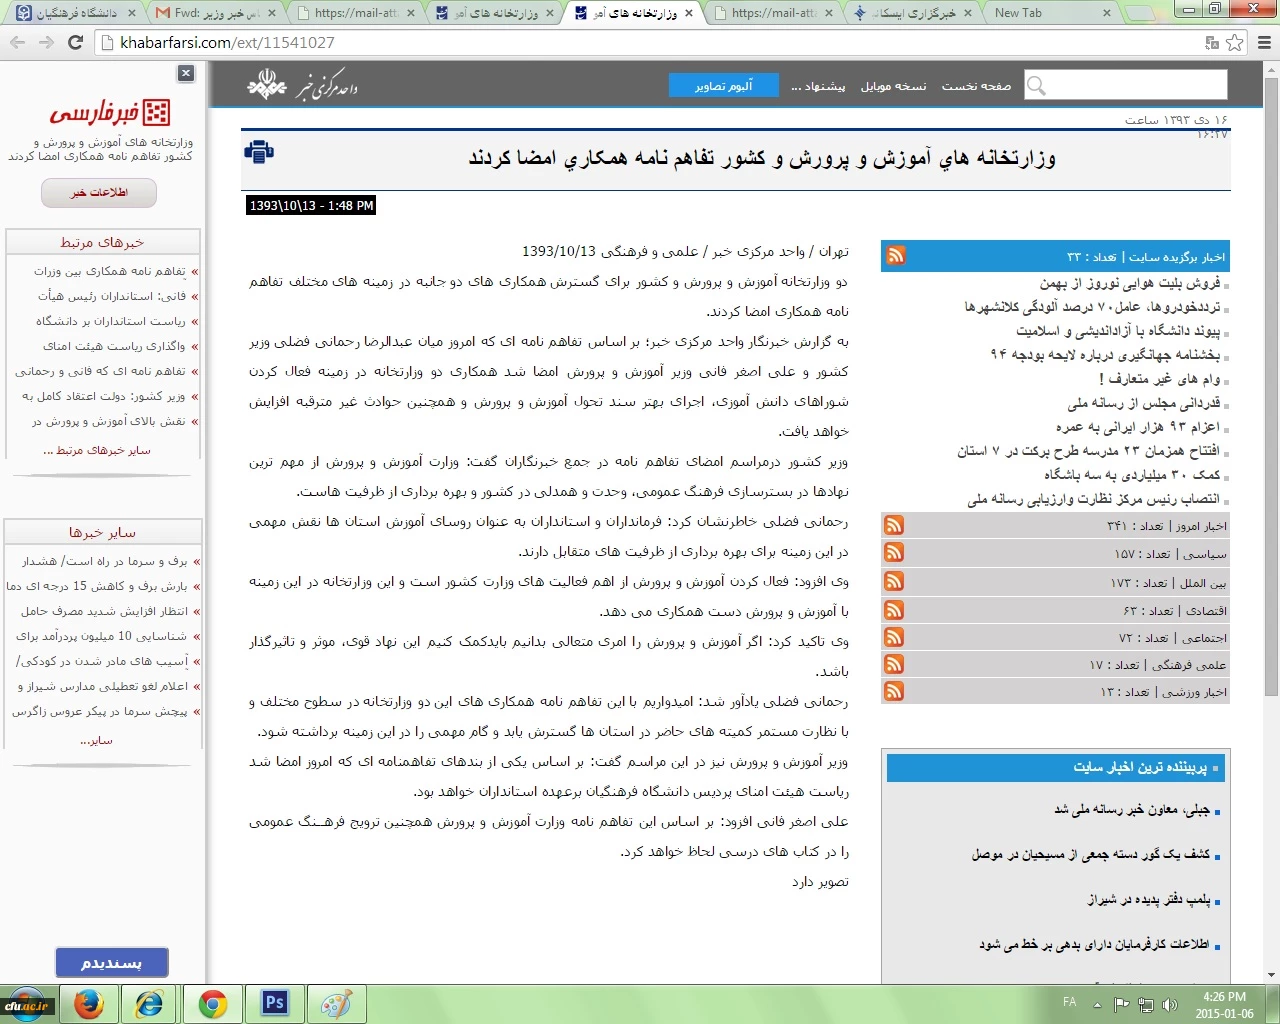
Task: Click the آلبوم تصاویر button
Action: (x=723, y=86)
